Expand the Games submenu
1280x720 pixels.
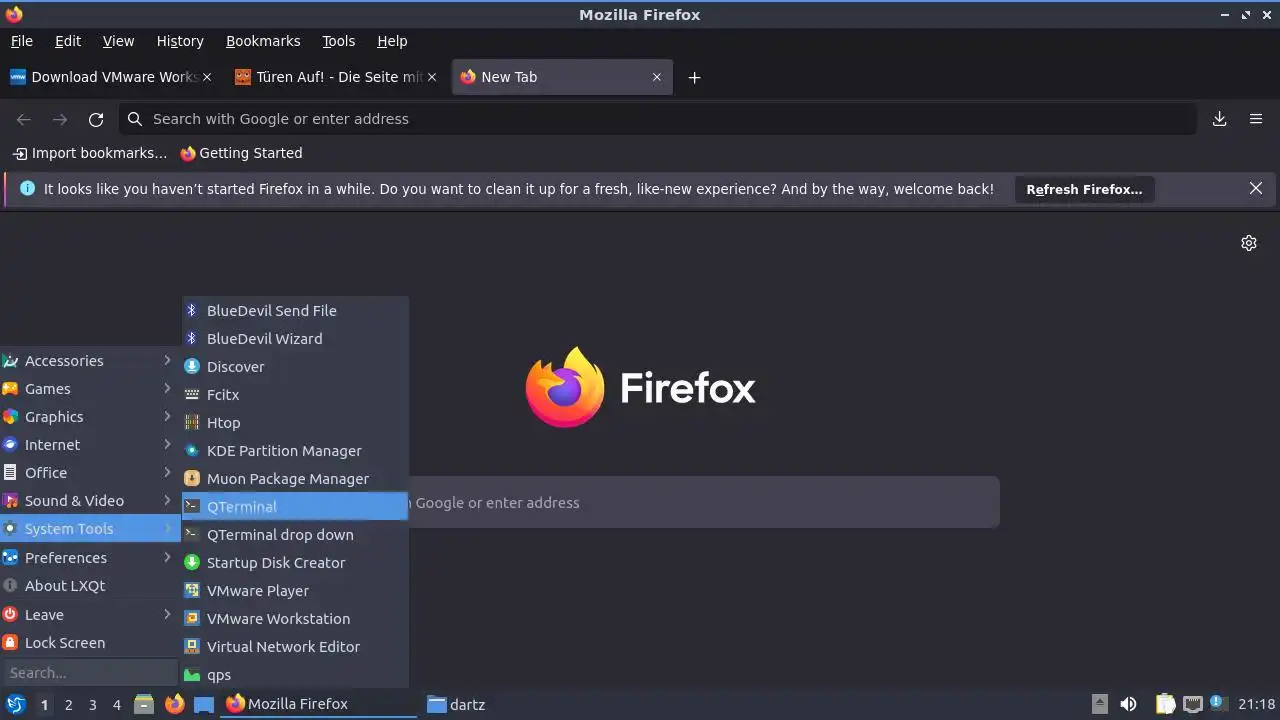89,389
